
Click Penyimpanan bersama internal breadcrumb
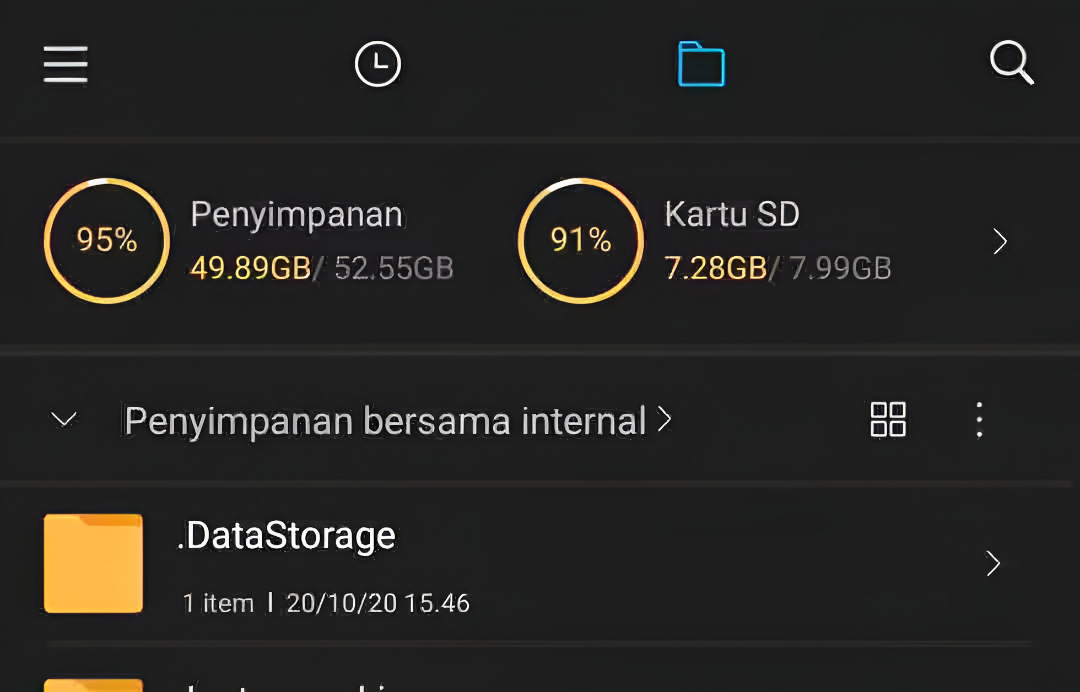[x=385, y=421]
